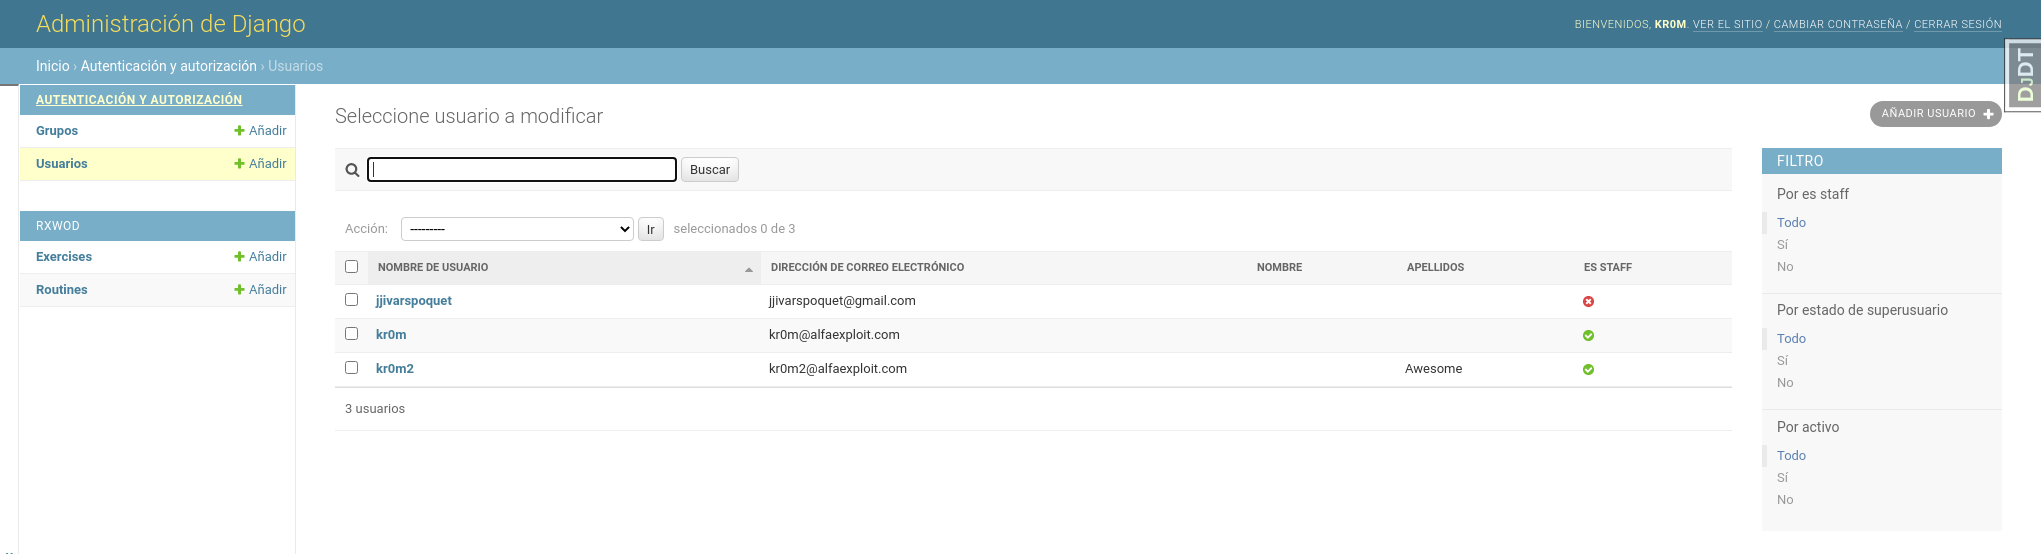2041x554 pixels.
Task: Open the Acción dropdown menu
Action: (x=517, y=229)
